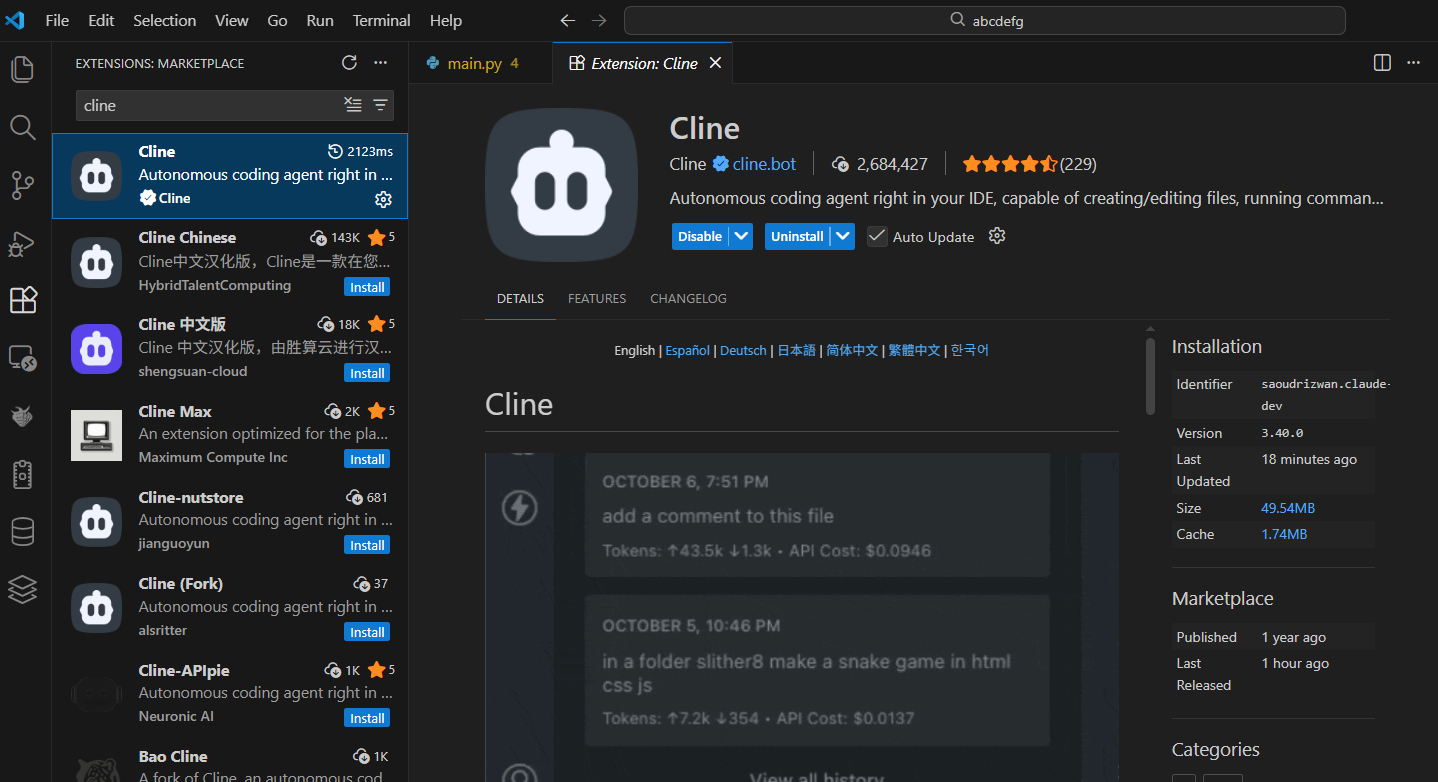
Task: Select the Extensions icon in activity bar
Action: coord(22,300)
